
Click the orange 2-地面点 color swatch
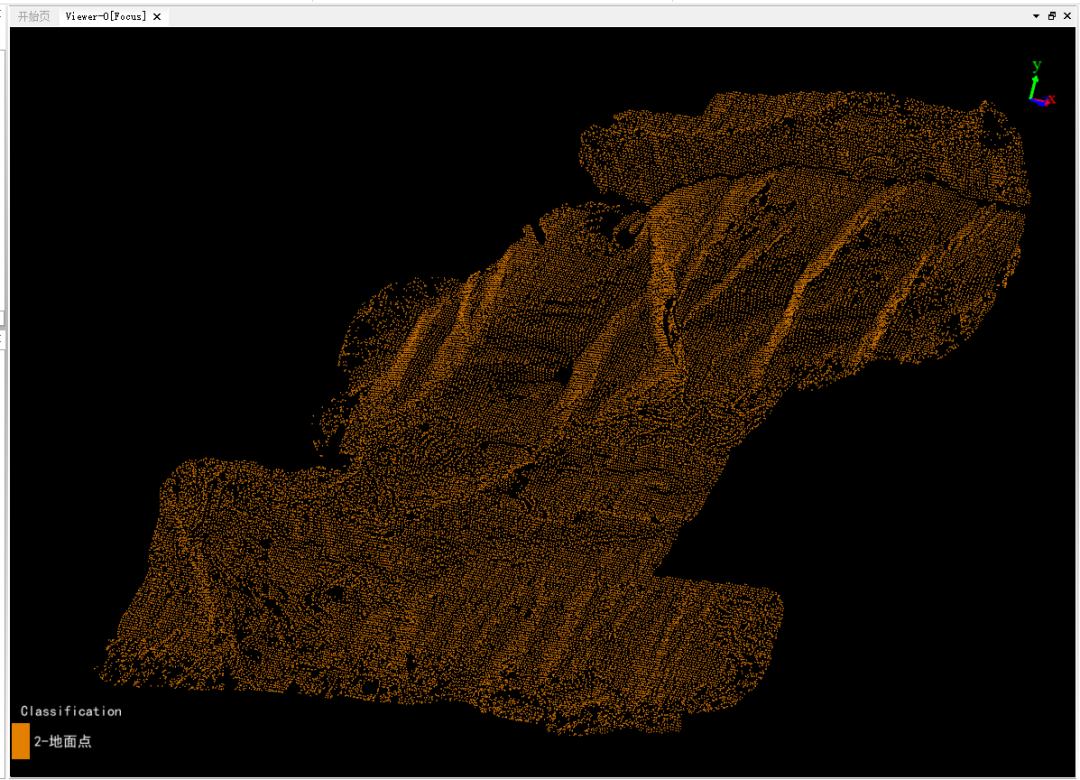(x=21, y=741)
